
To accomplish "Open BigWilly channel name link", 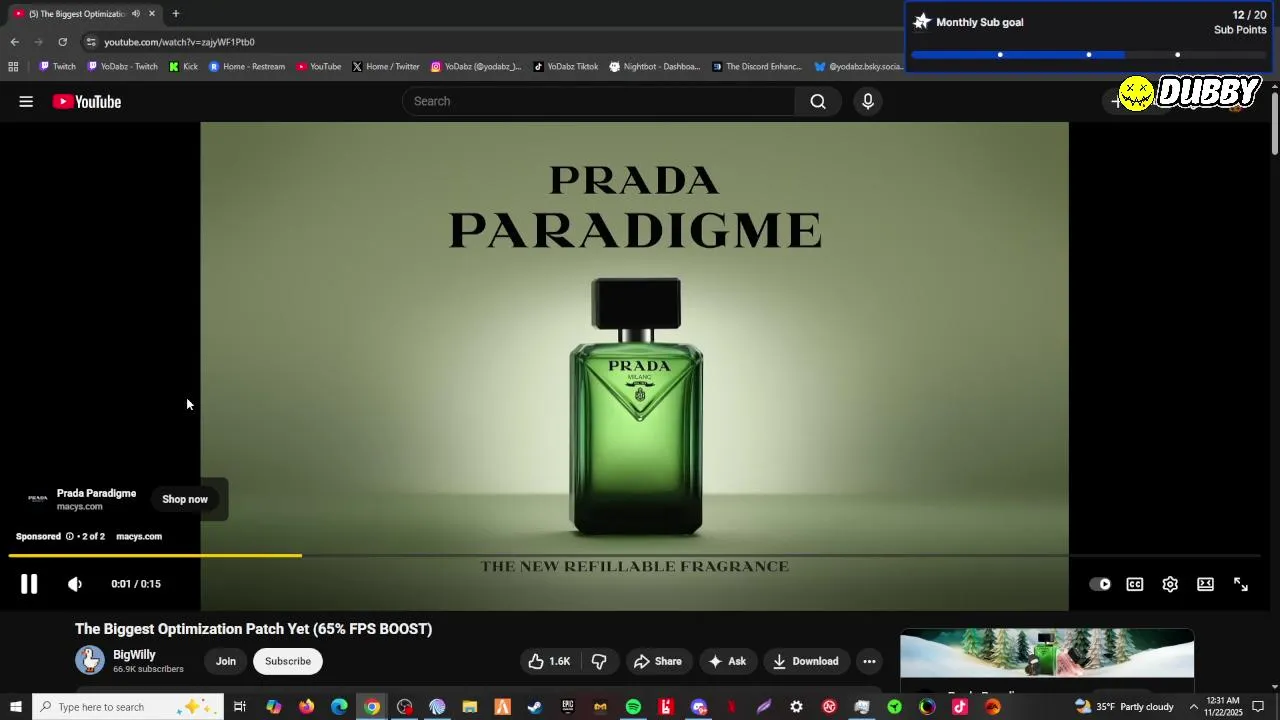I will pyautogui.click(x=134, y=654).
